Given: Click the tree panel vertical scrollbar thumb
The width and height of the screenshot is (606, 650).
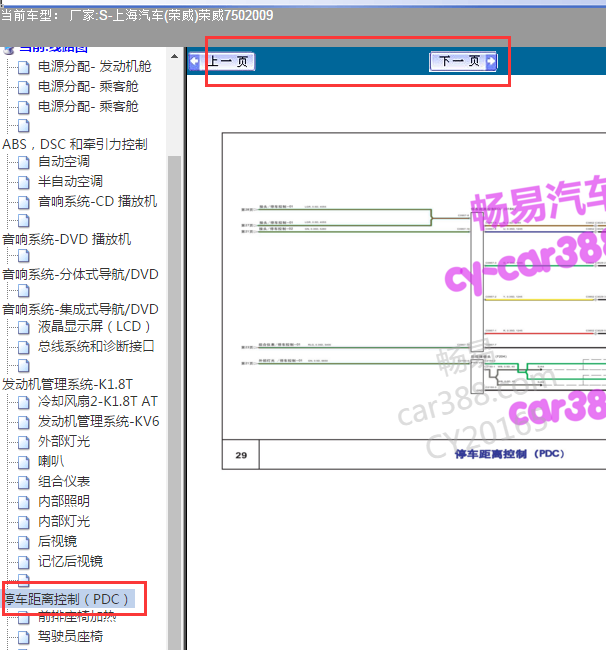Looking at the screenshot, I should [x=175, y=403].
